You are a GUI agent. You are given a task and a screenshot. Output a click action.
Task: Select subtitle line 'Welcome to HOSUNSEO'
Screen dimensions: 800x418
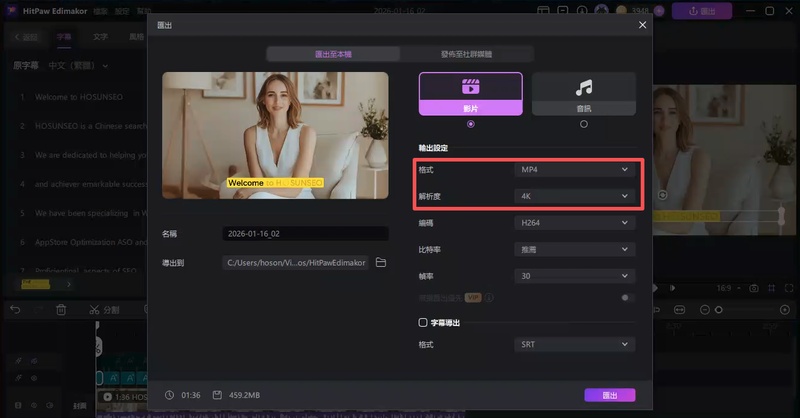tap(79, 97)
